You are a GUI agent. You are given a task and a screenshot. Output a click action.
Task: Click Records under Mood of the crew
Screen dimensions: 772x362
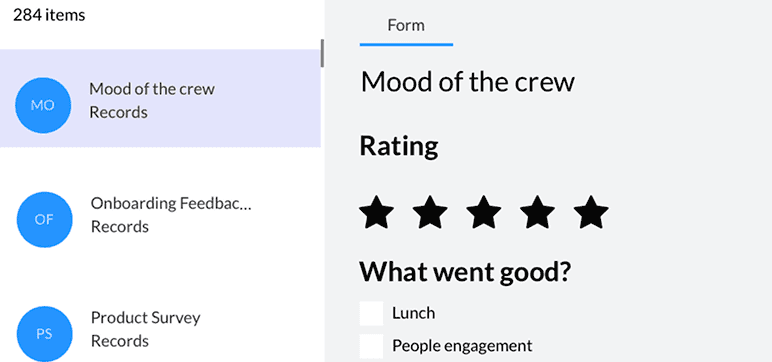[118, 112]
